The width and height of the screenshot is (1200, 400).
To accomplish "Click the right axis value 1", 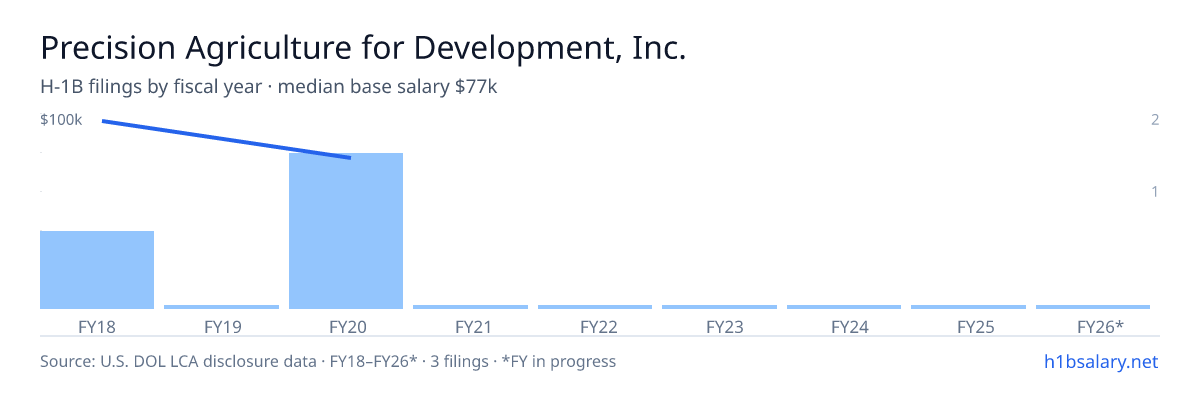I will click(x=1155, y=191).
